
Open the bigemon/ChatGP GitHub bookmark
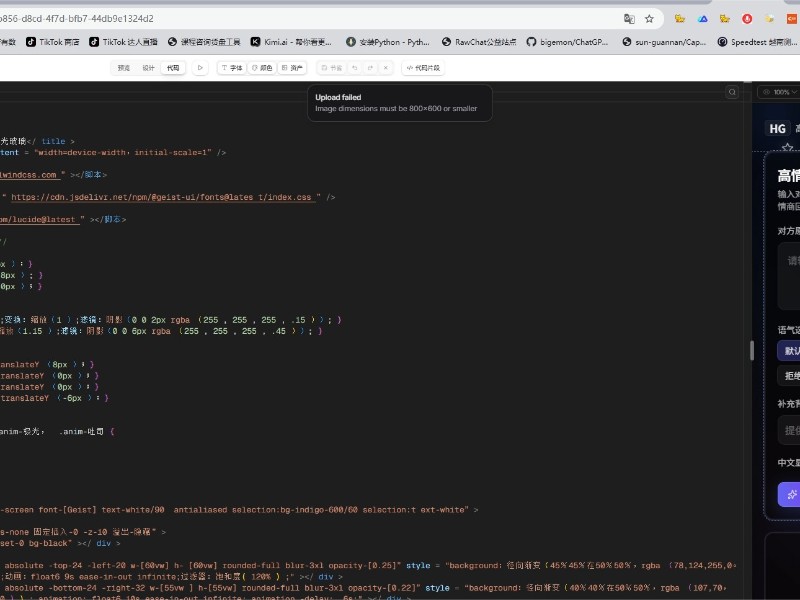click(573, 42)
